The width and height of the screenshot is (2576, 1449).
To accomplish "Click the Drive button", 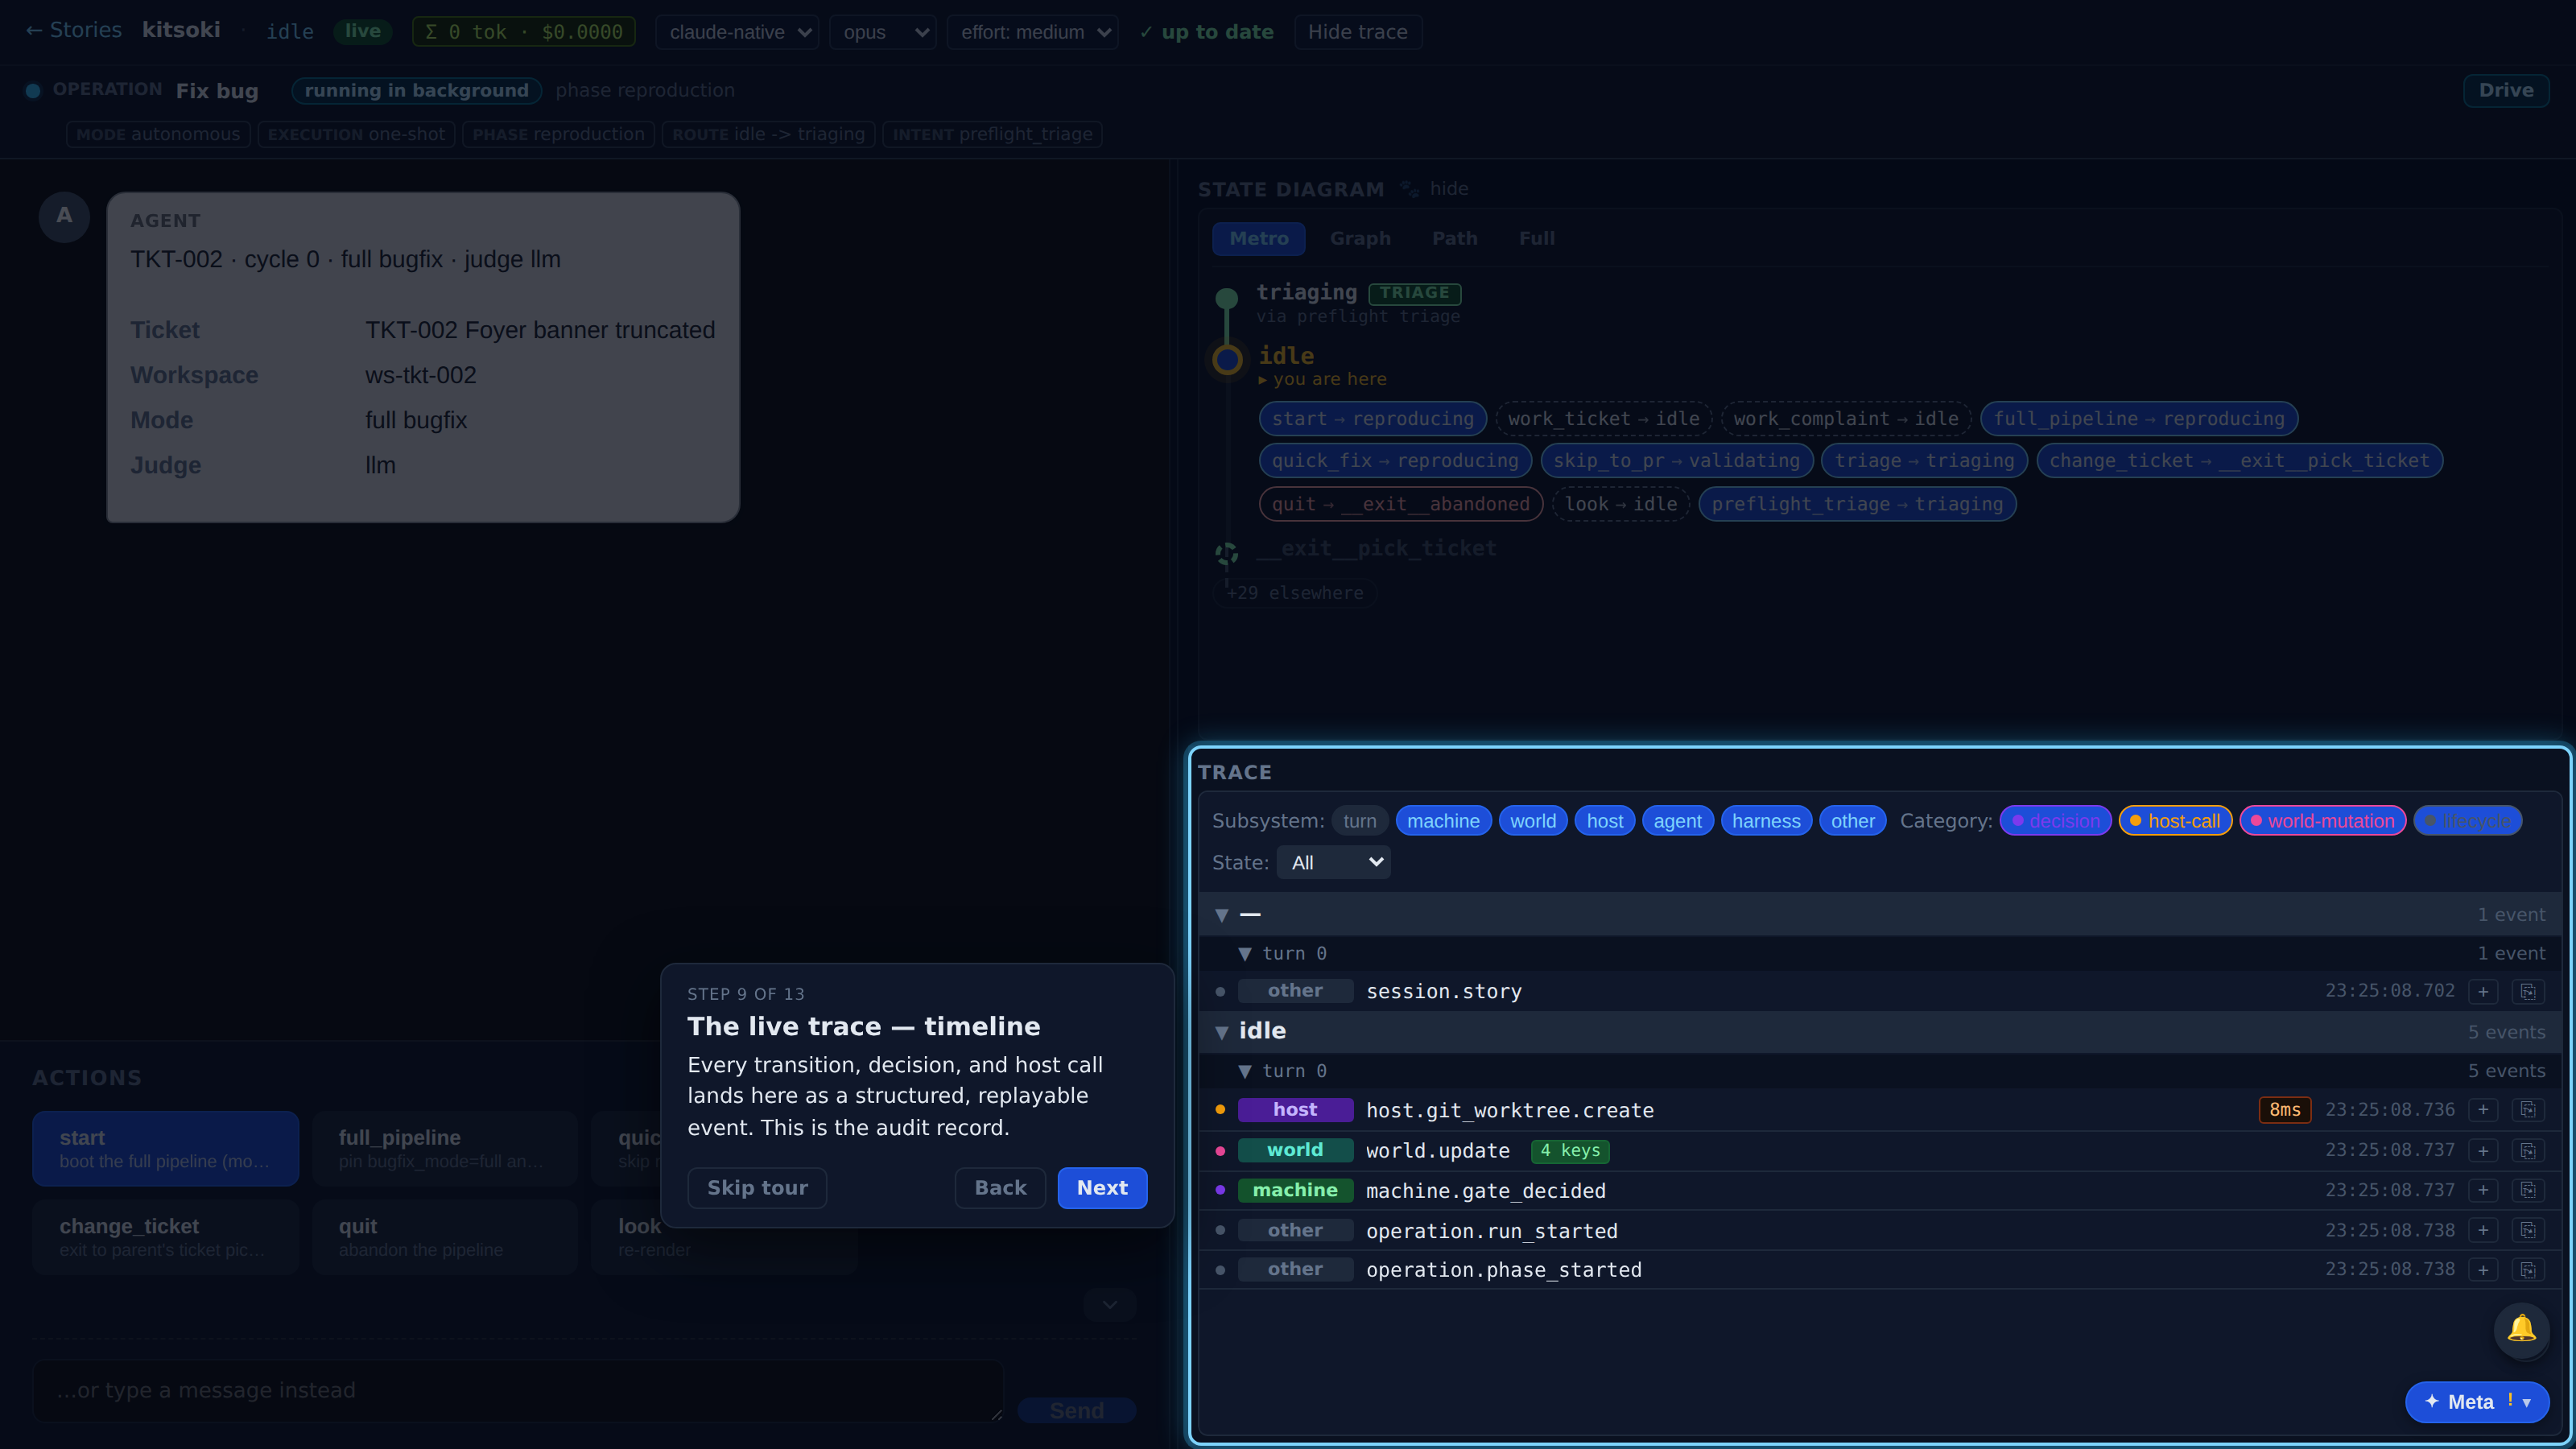I will (2505, 90).
